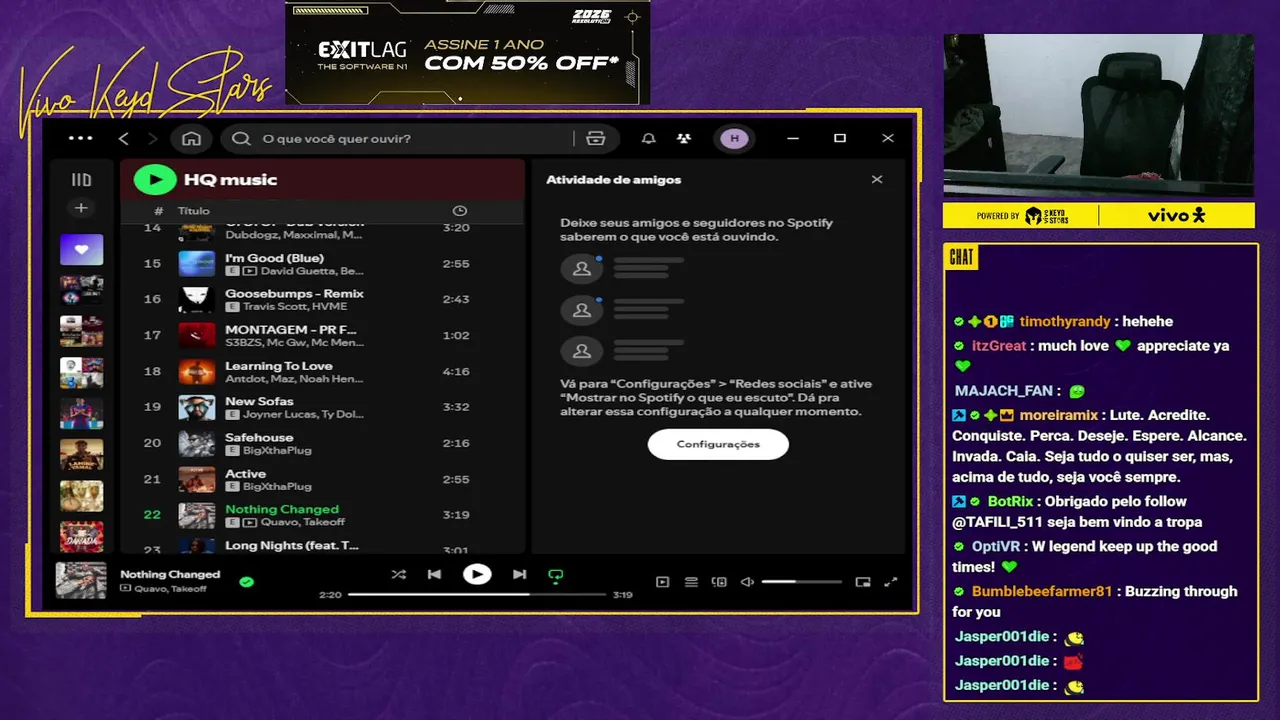Select track Learning To Love
The image size is (1280, 720).
pyautogui.click(x=323, y=371)
